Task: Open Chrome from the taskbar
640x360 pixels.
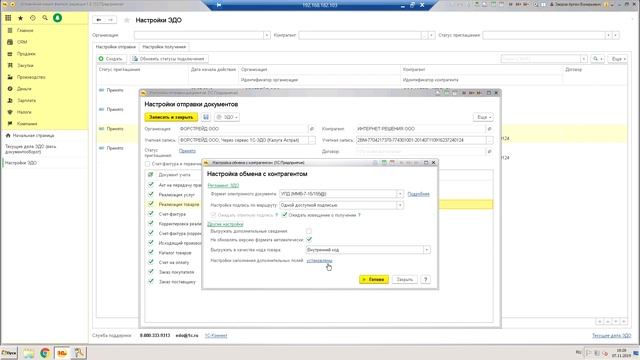Action: pyautogui.click(x=45, y=353)
